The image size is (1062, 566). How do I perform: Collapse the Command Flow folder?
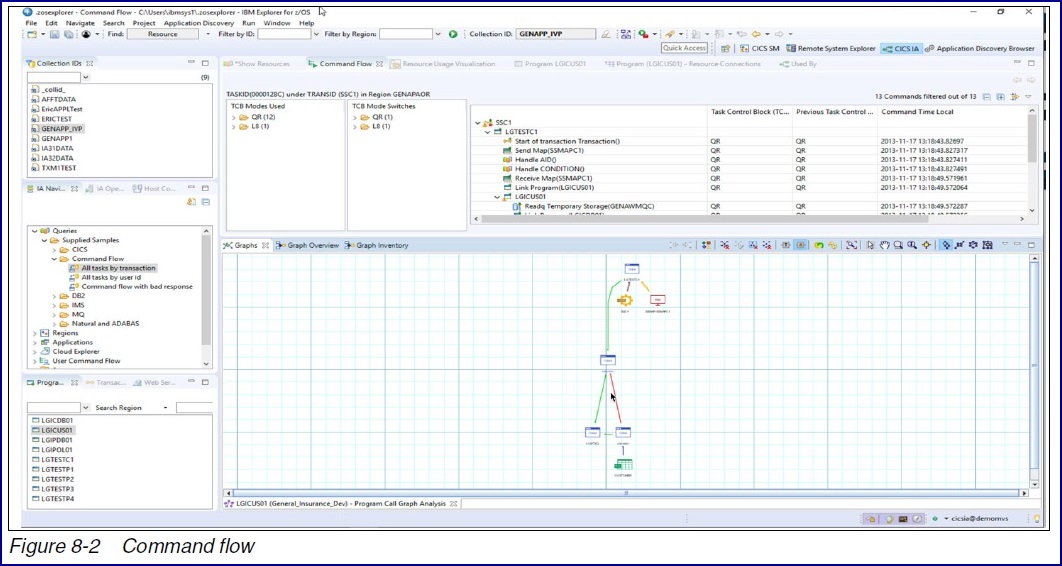click(x=53, y=259)
